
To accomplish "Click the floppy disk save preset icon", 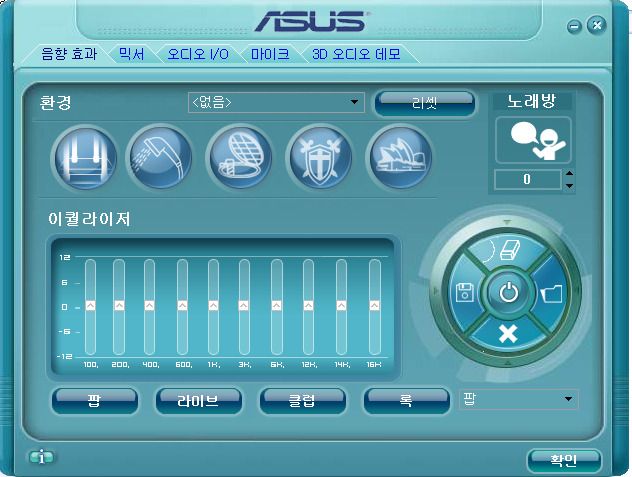I will [x=464, y=292].
